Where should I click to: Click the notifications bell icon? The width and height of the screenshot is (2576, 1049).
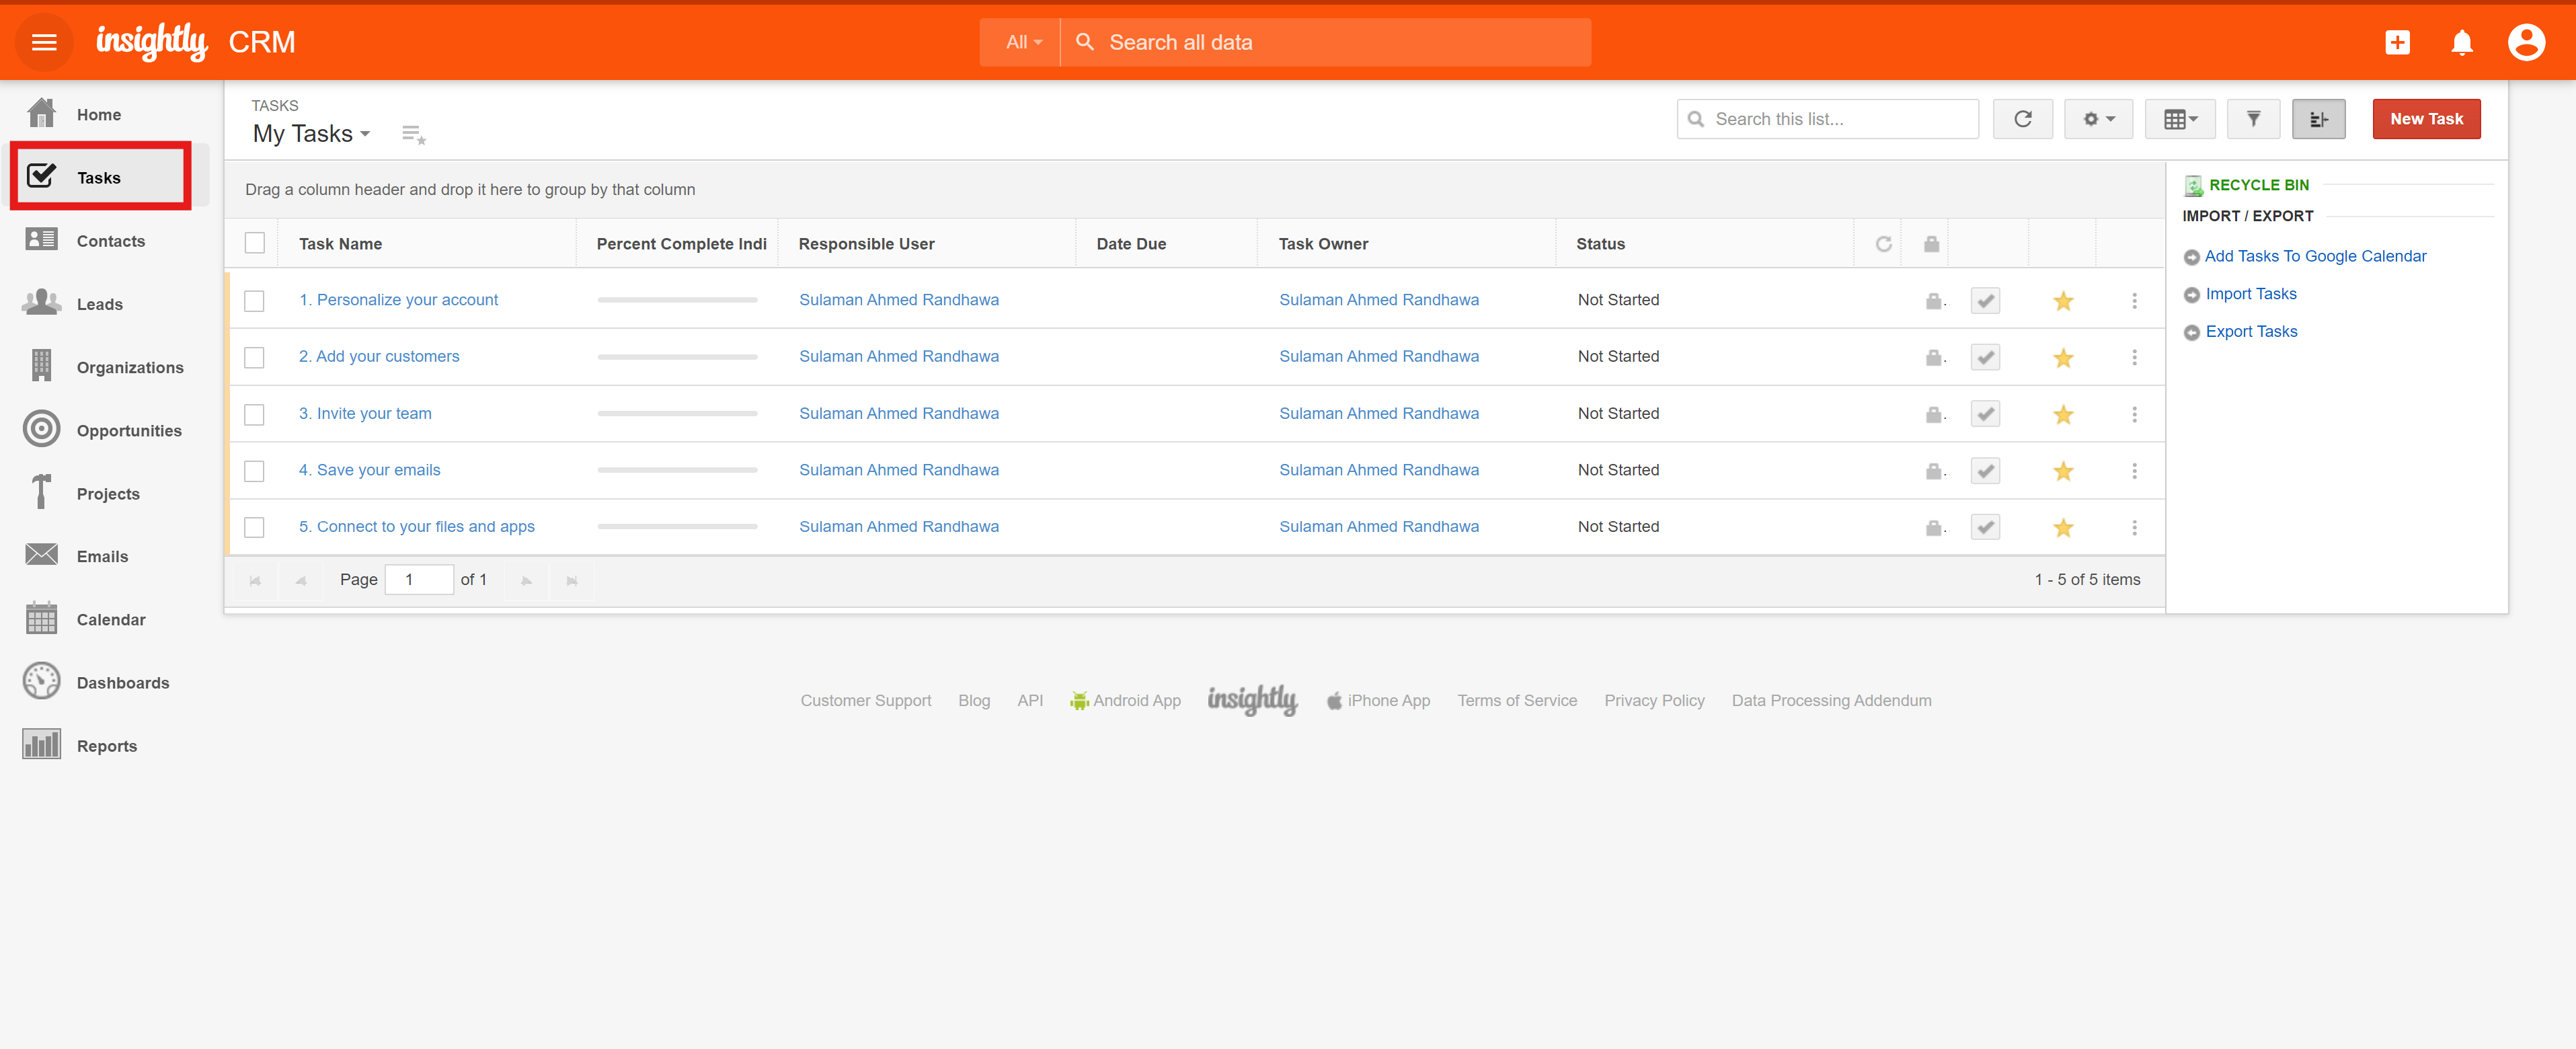coord(2461,42)
